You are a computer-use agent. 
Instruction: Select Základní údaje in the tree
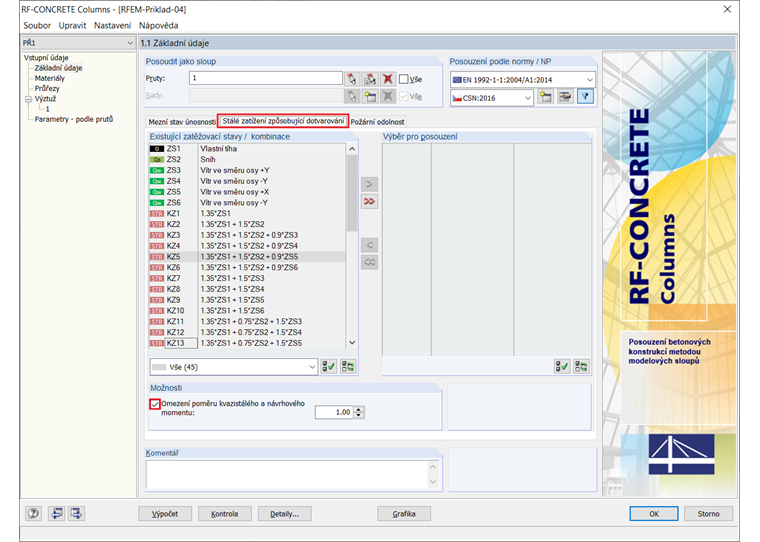(58, 68)
